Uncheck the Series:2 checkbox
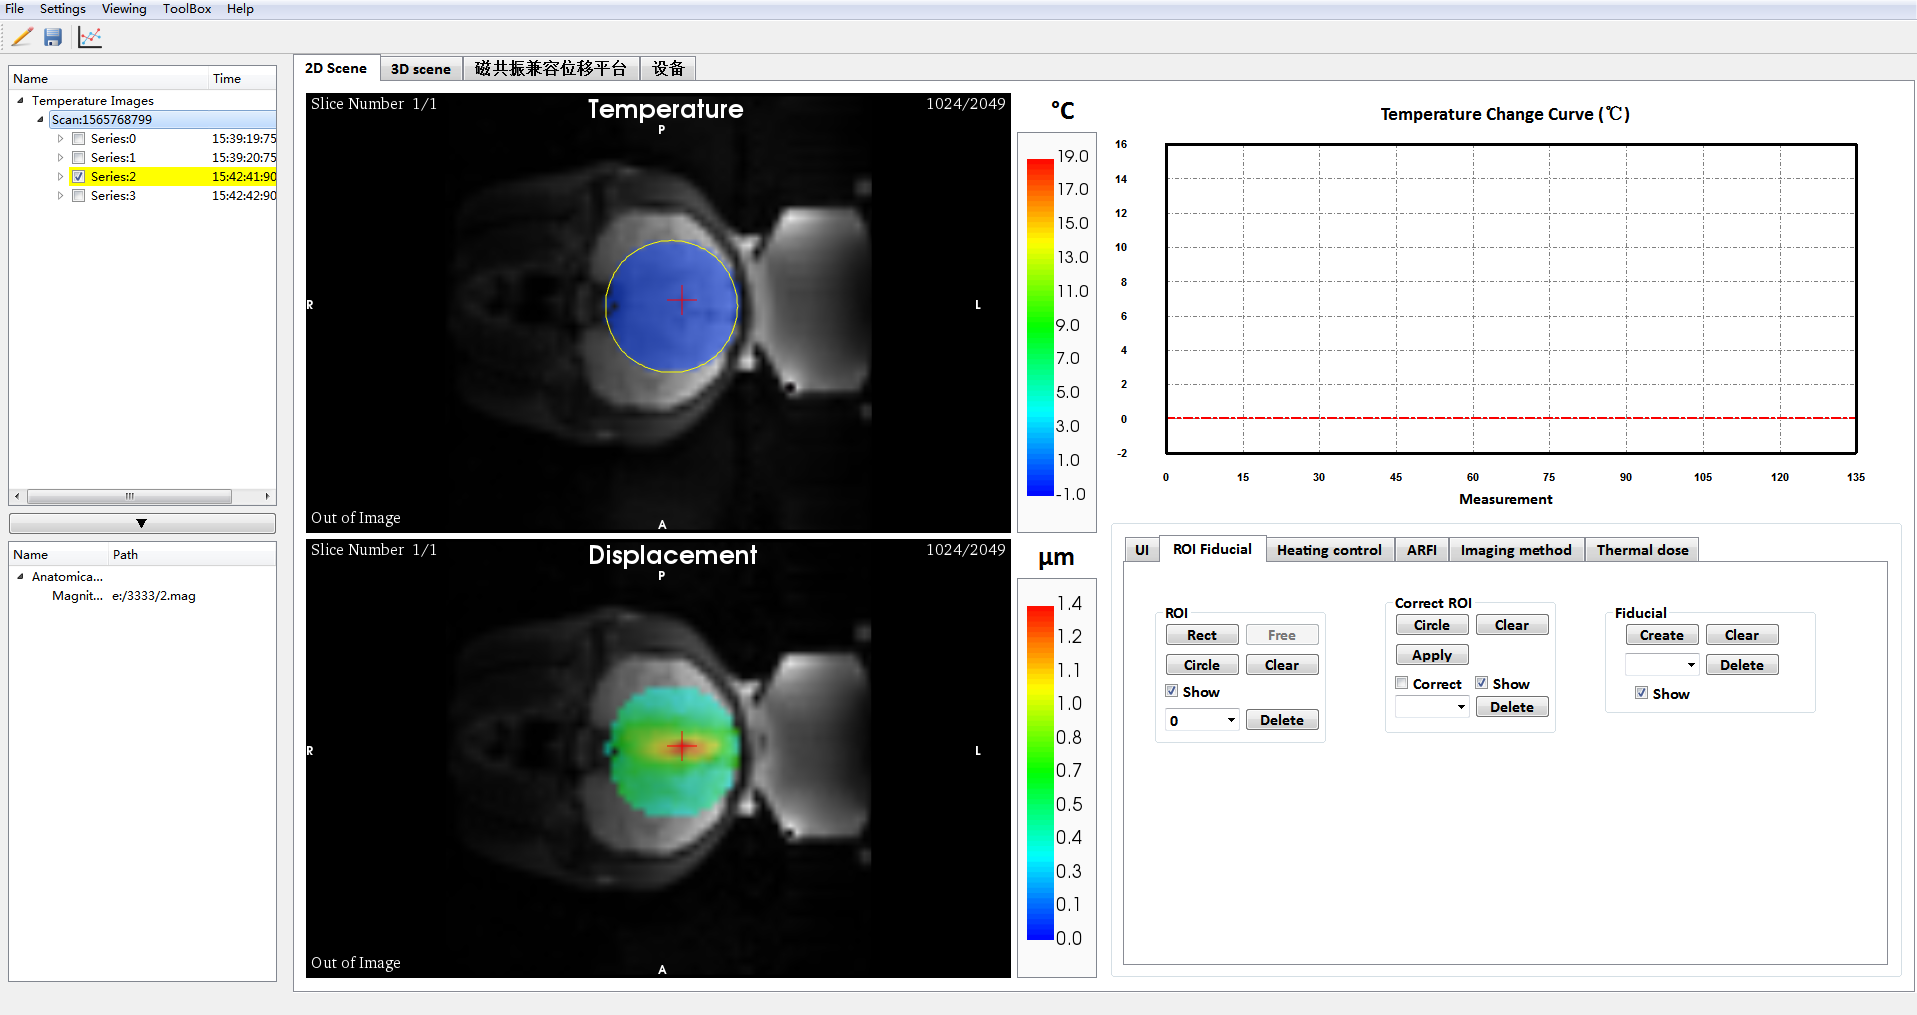1917x1015 pixels. coord(79,177)
